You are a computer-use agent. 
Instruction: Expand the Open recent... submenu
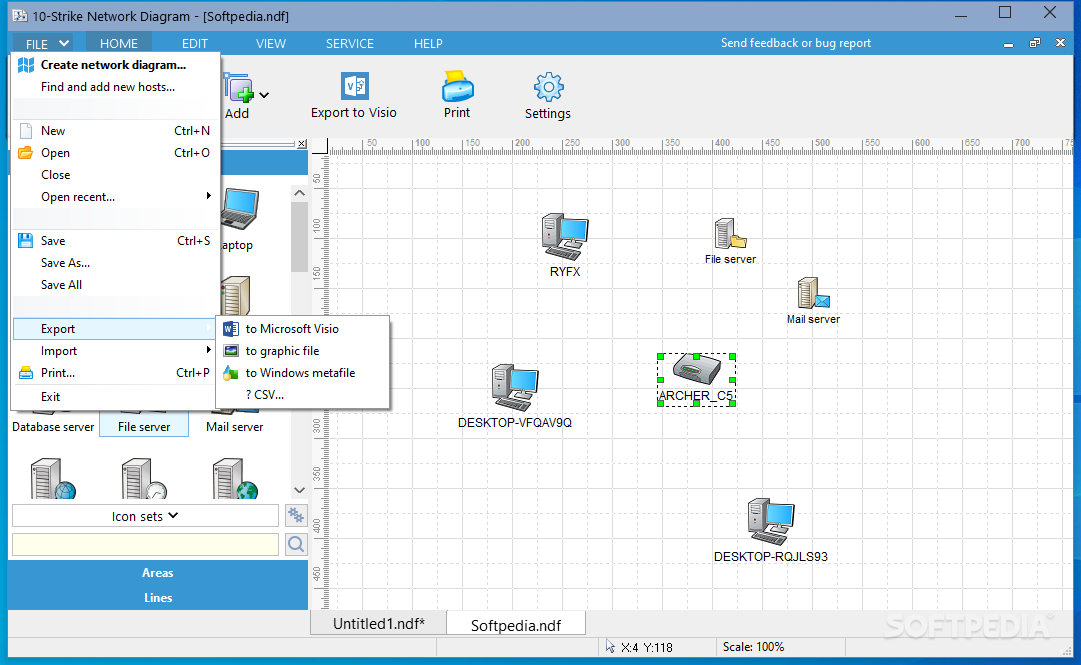(115, 196)
